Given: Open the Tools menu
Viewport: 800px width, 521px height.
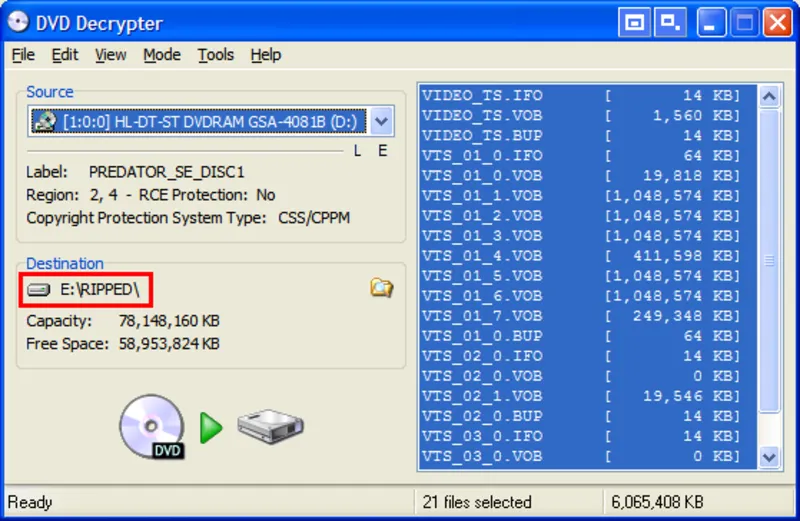Looking at the screenshot, I should [215, 55].
